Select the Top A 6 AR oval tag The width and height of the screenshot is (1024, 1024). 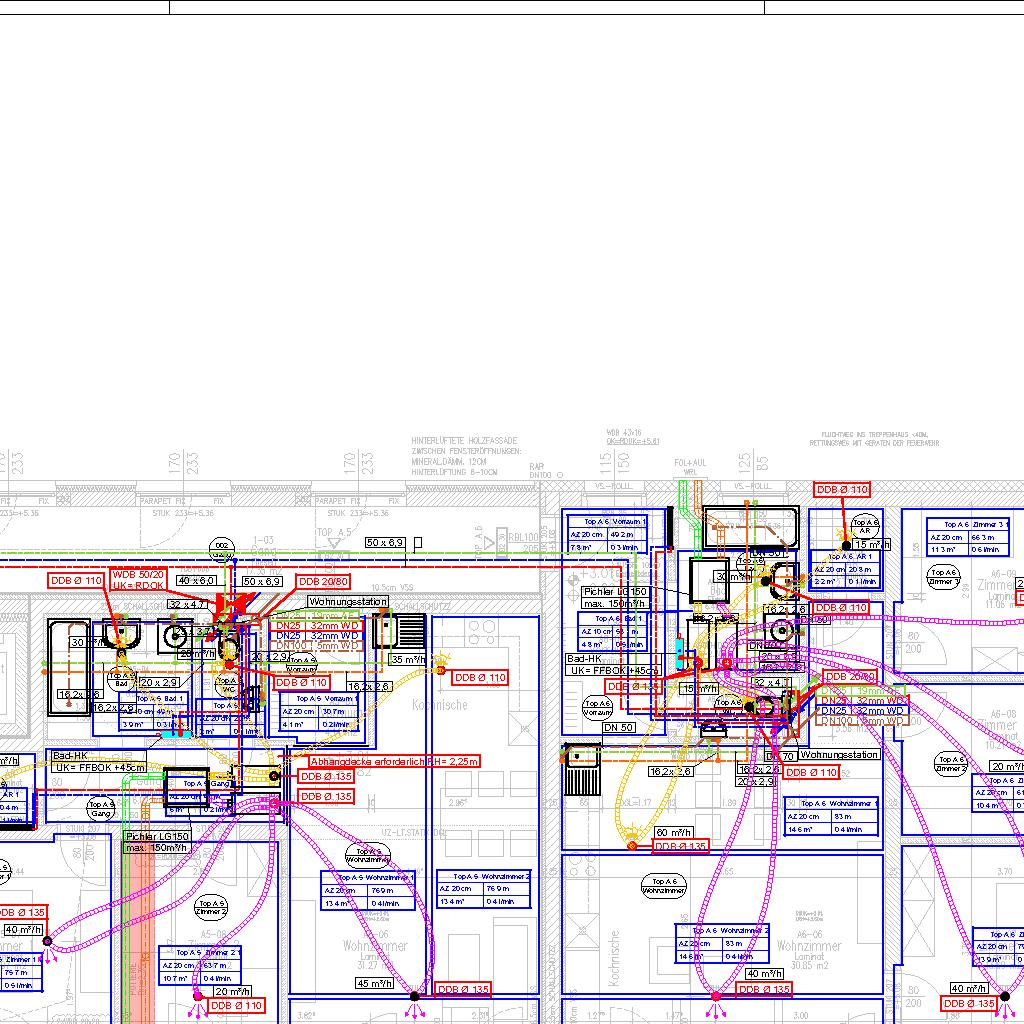[865, 526]
